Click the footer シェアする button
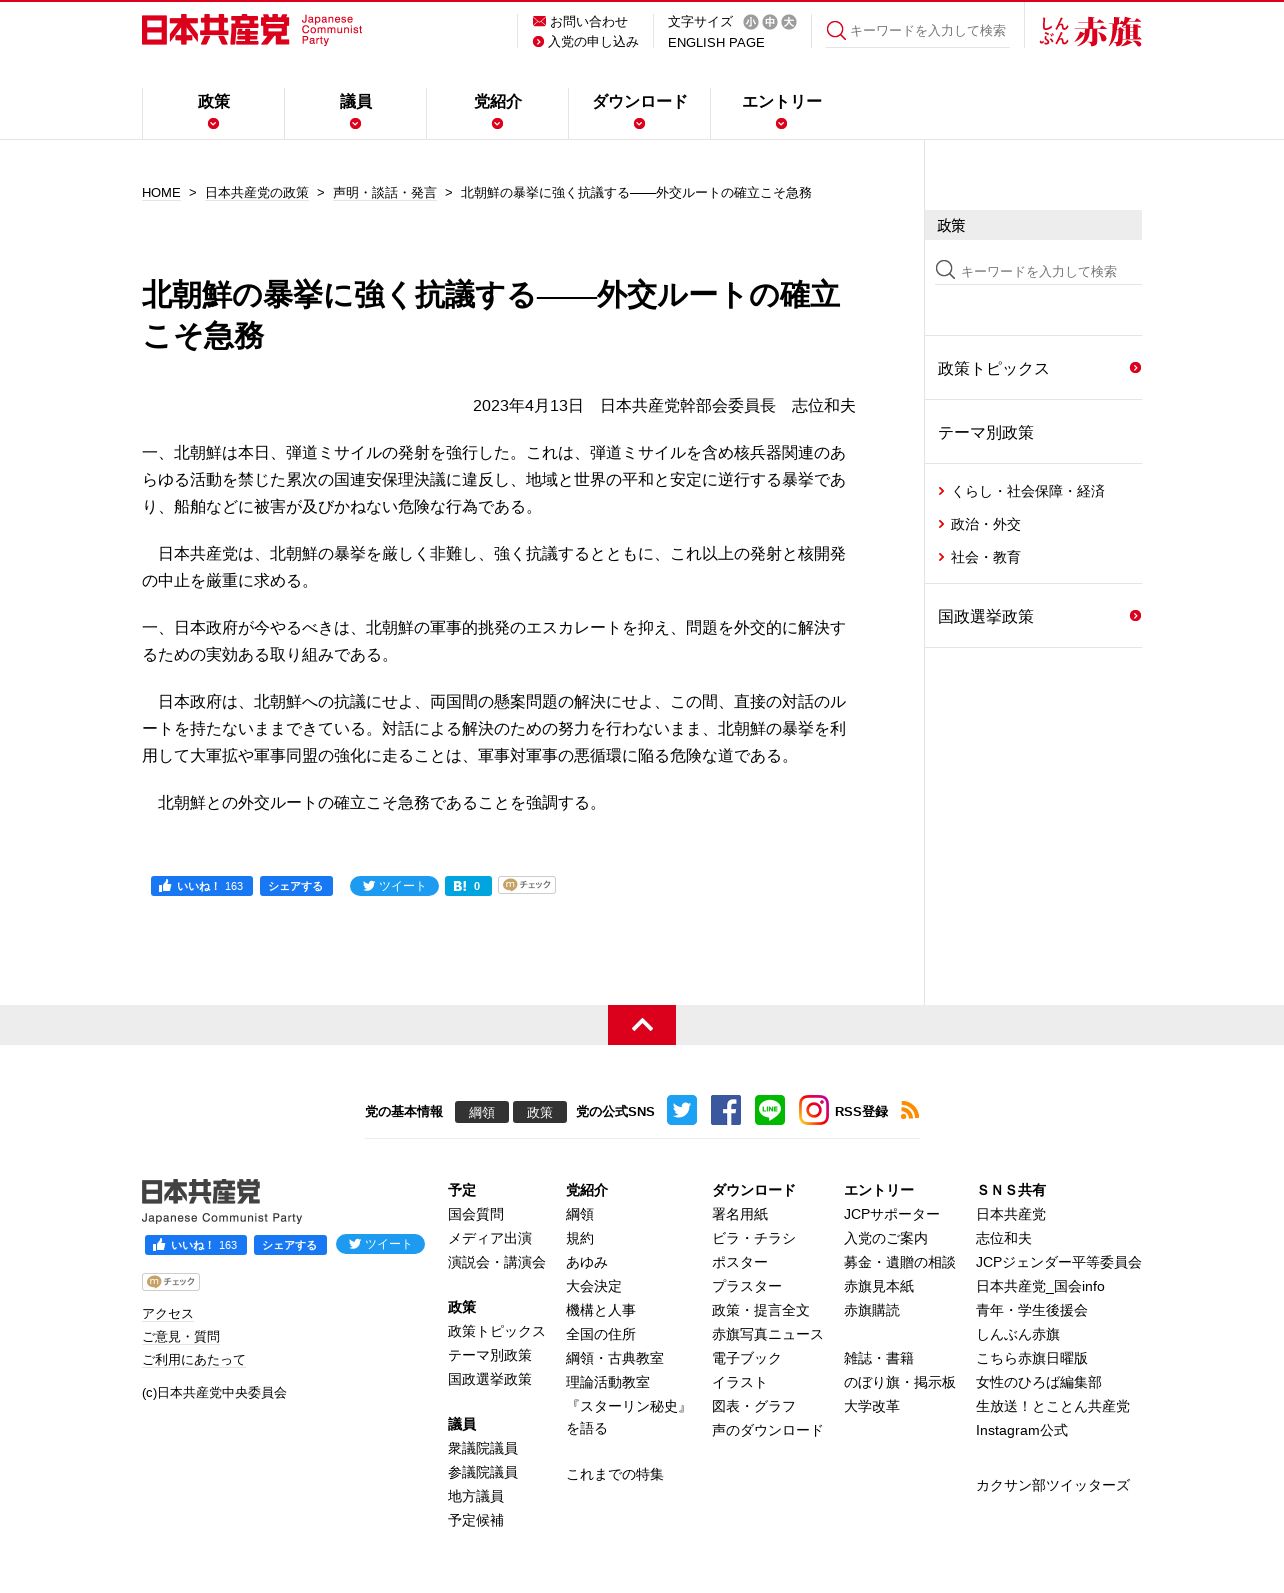This screenshot has height=1593, width=1284. pyautogui.click(x=290, y=1245)
